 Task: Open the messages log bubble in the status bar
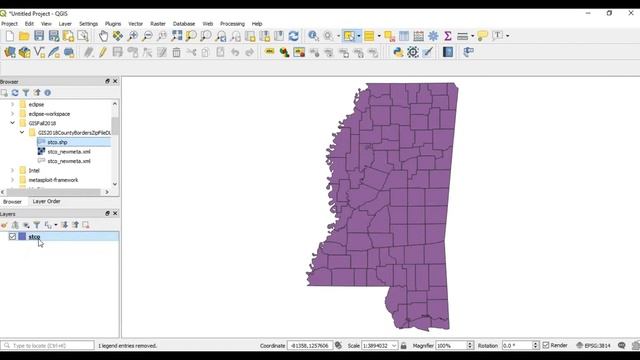tap(622, 345)
